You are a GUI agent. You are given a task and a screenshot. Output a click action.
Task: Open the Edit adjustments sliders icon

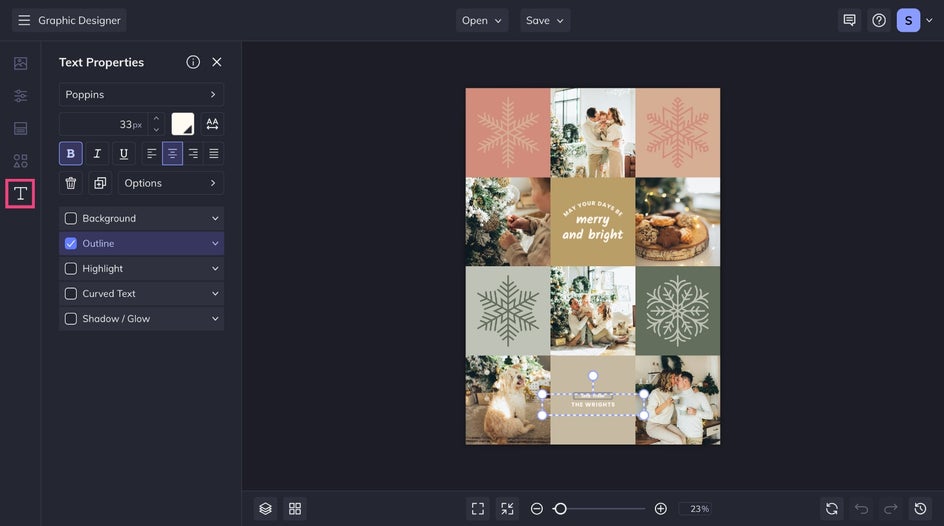pyautogui.click(x=20, y=96)
